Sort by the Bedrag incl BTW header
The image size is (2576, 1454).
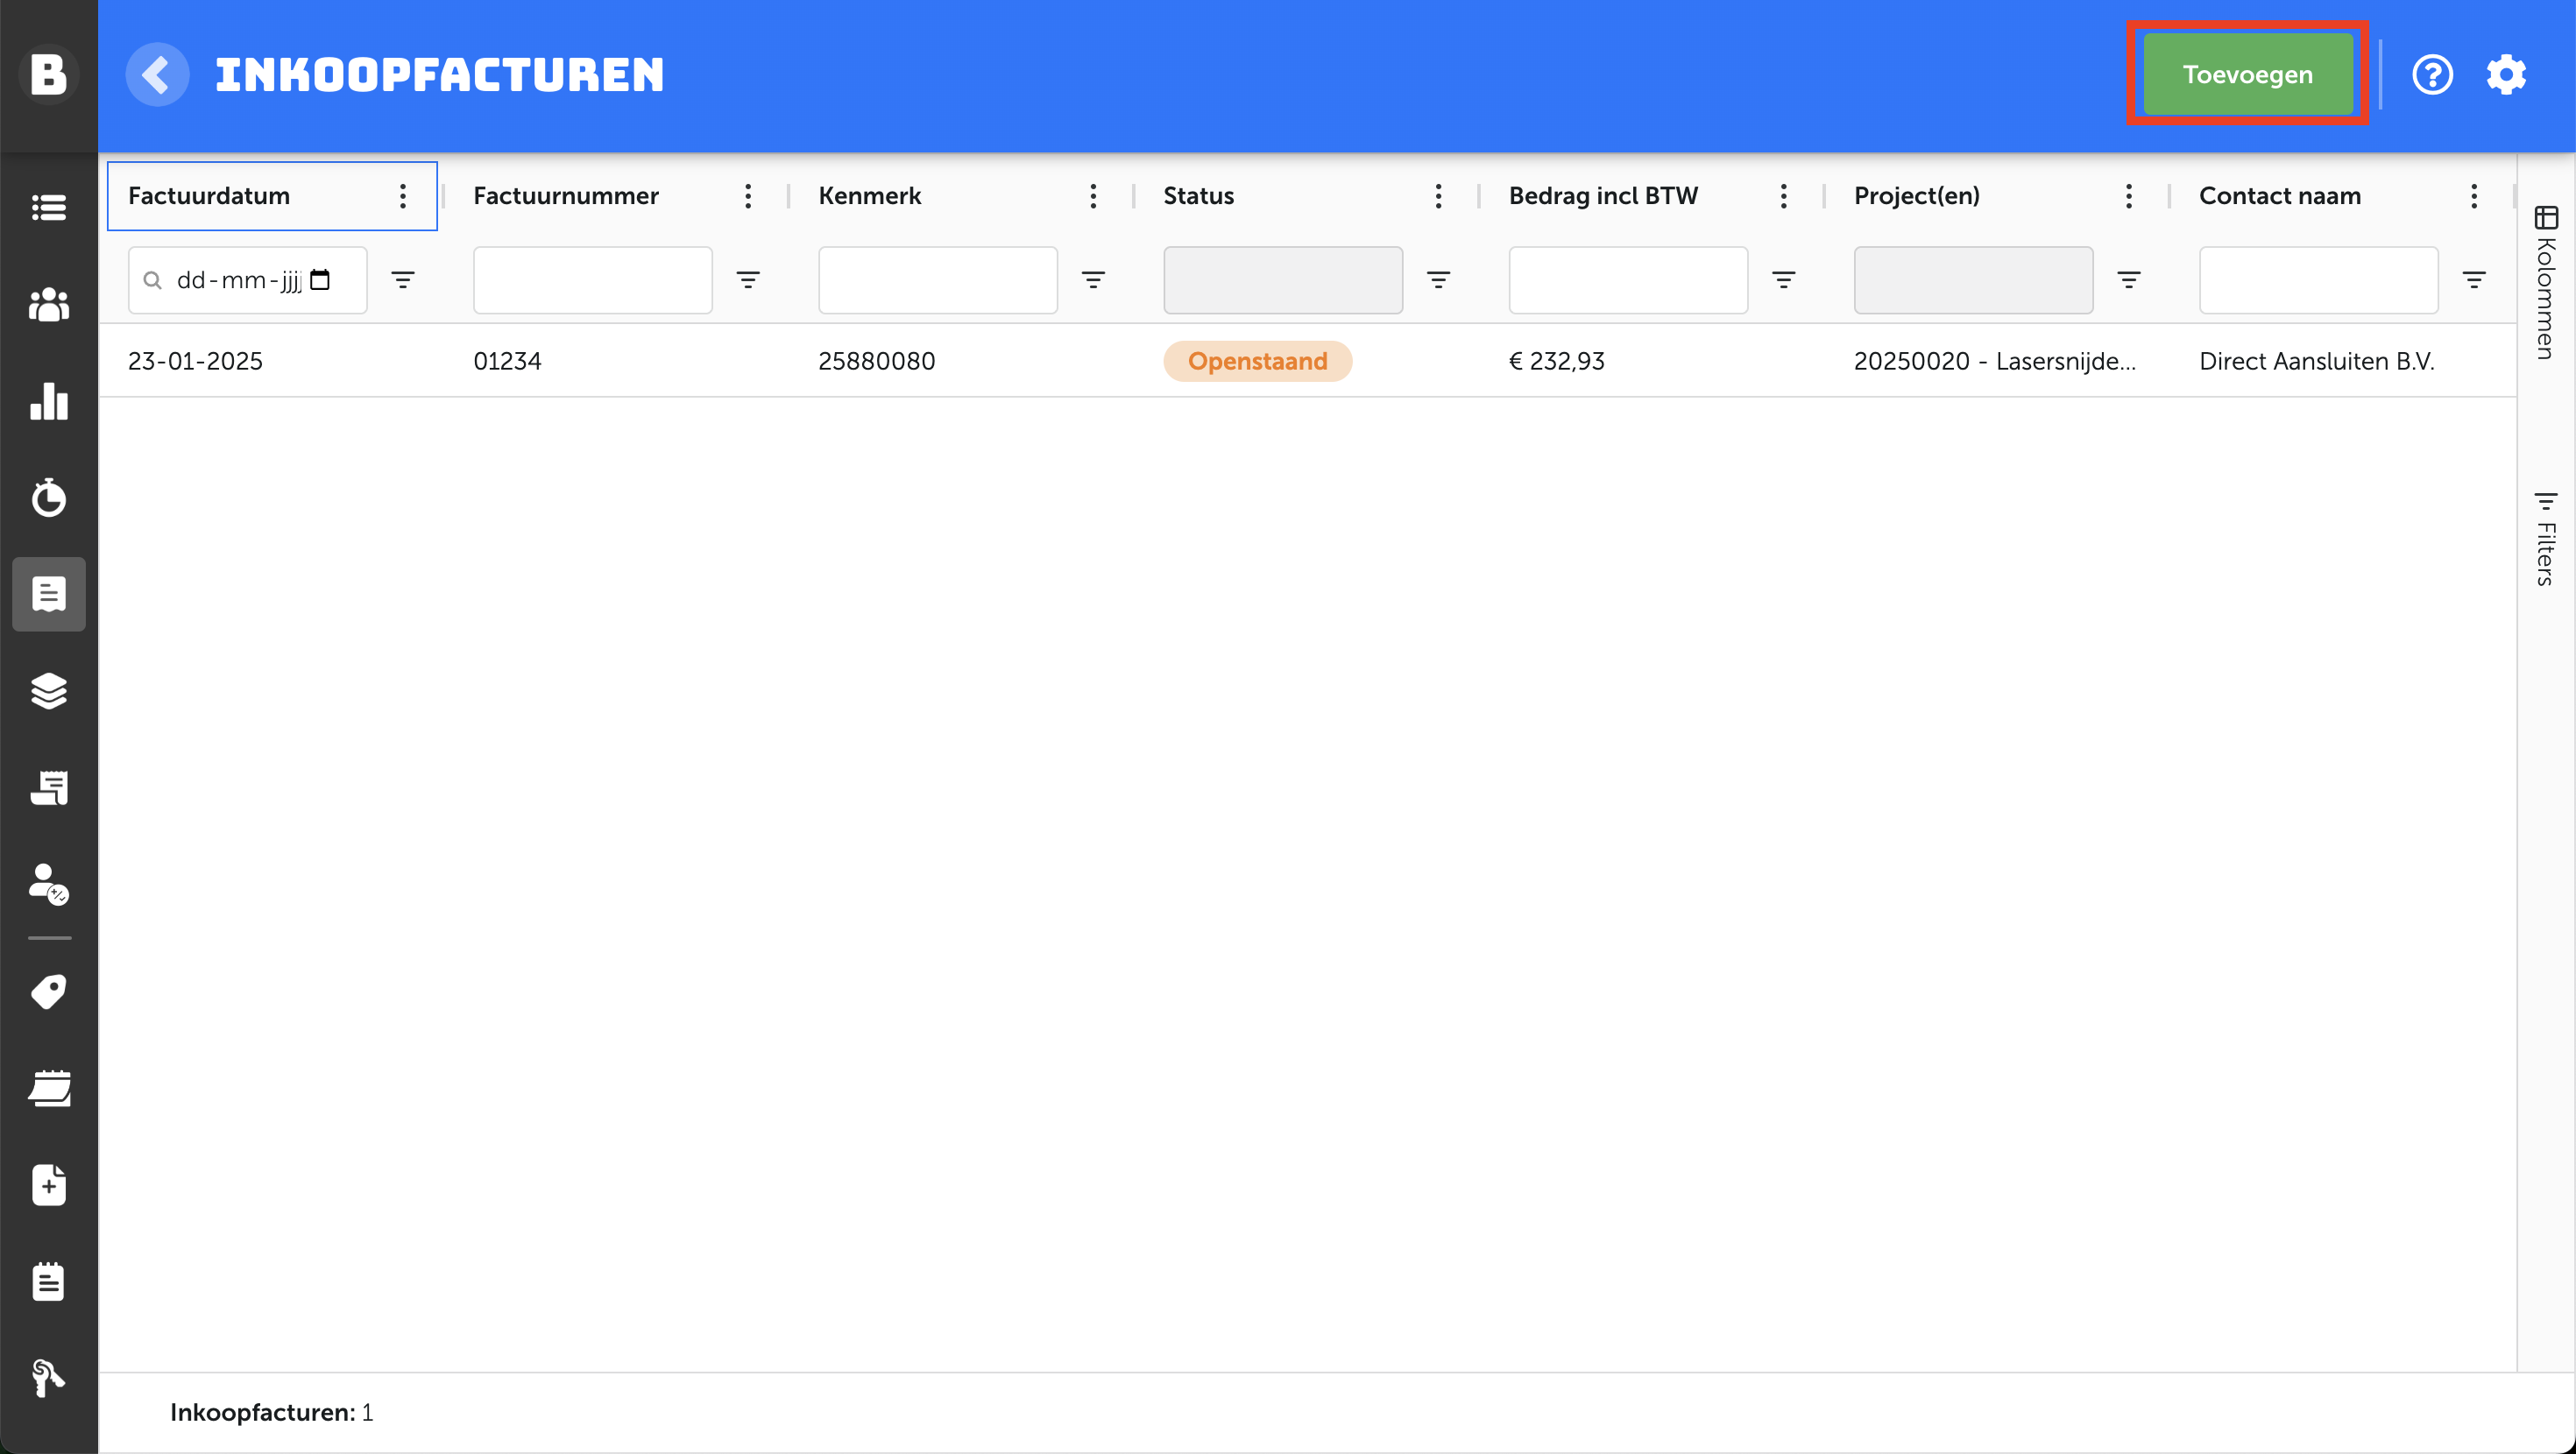[x=1603, y=196]
